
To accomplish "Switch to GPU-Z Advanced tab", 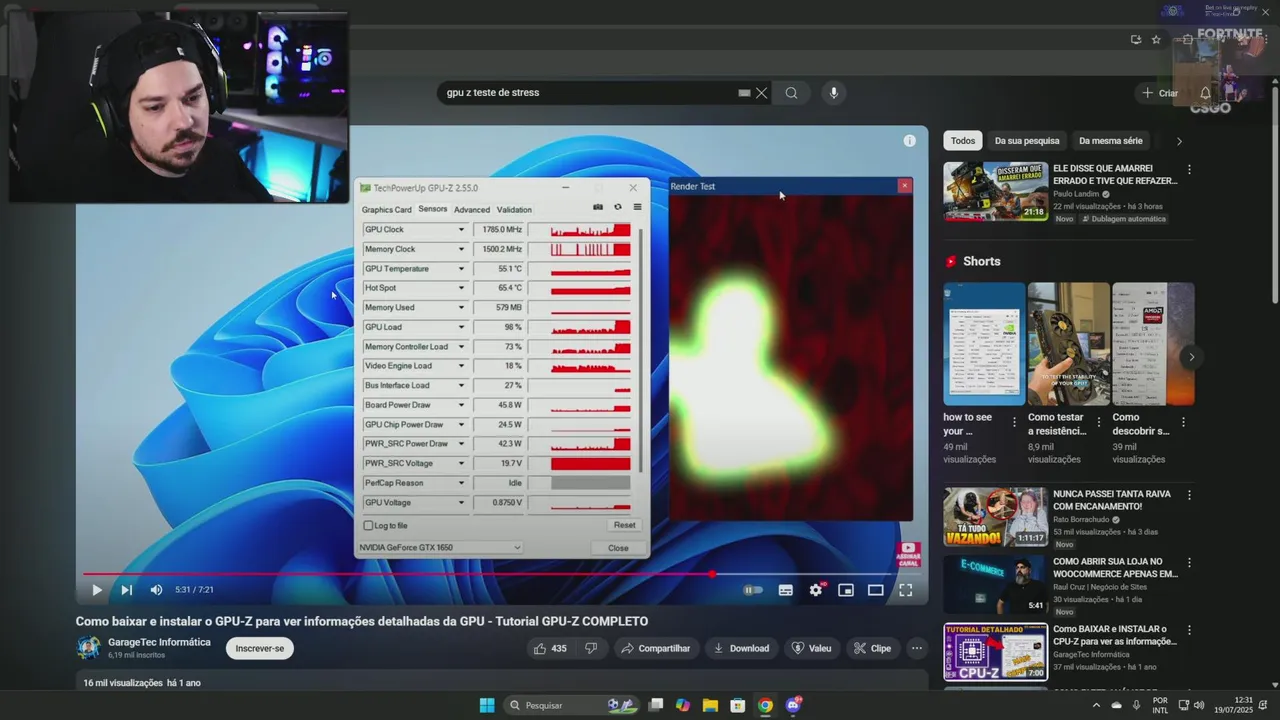I will tap(472, 210).
